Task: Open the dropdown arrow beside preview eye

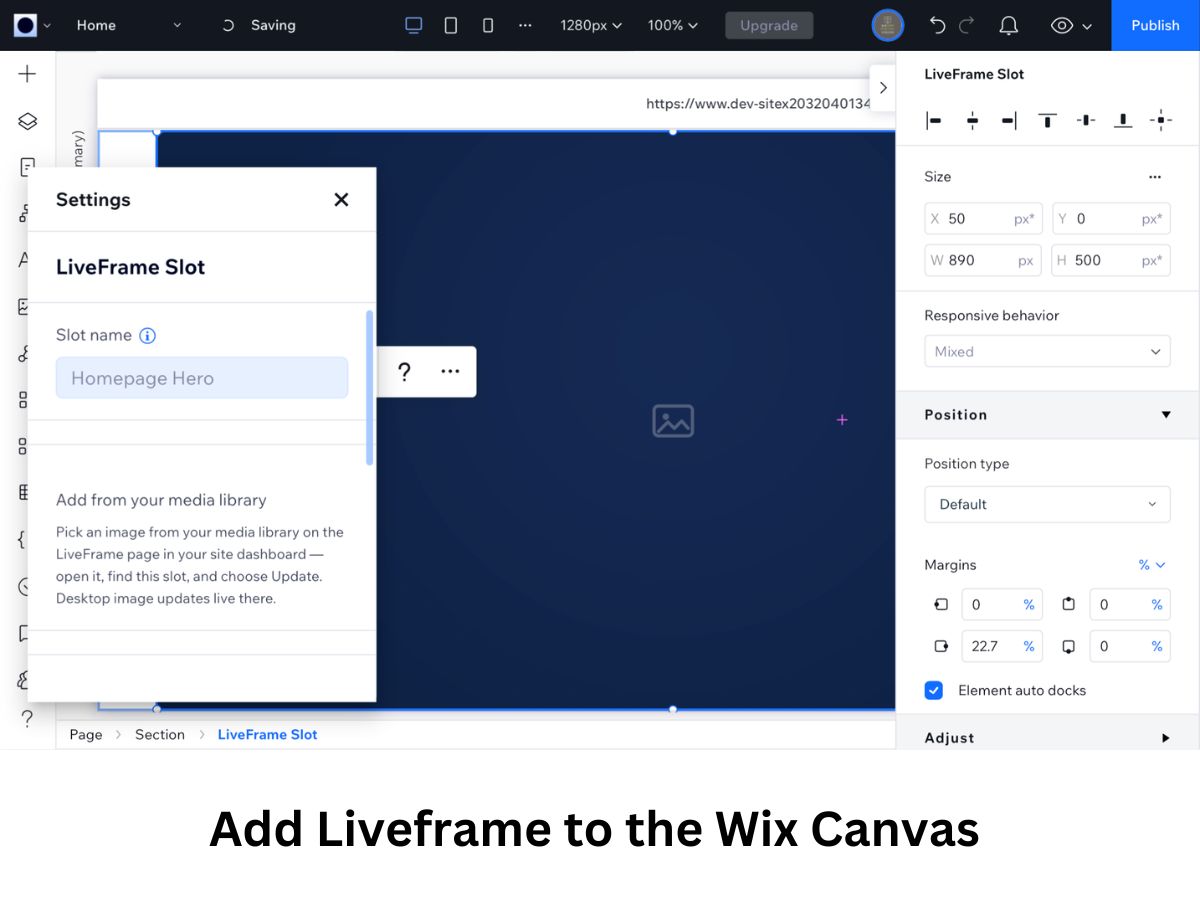Action: tap(1087, 26)
